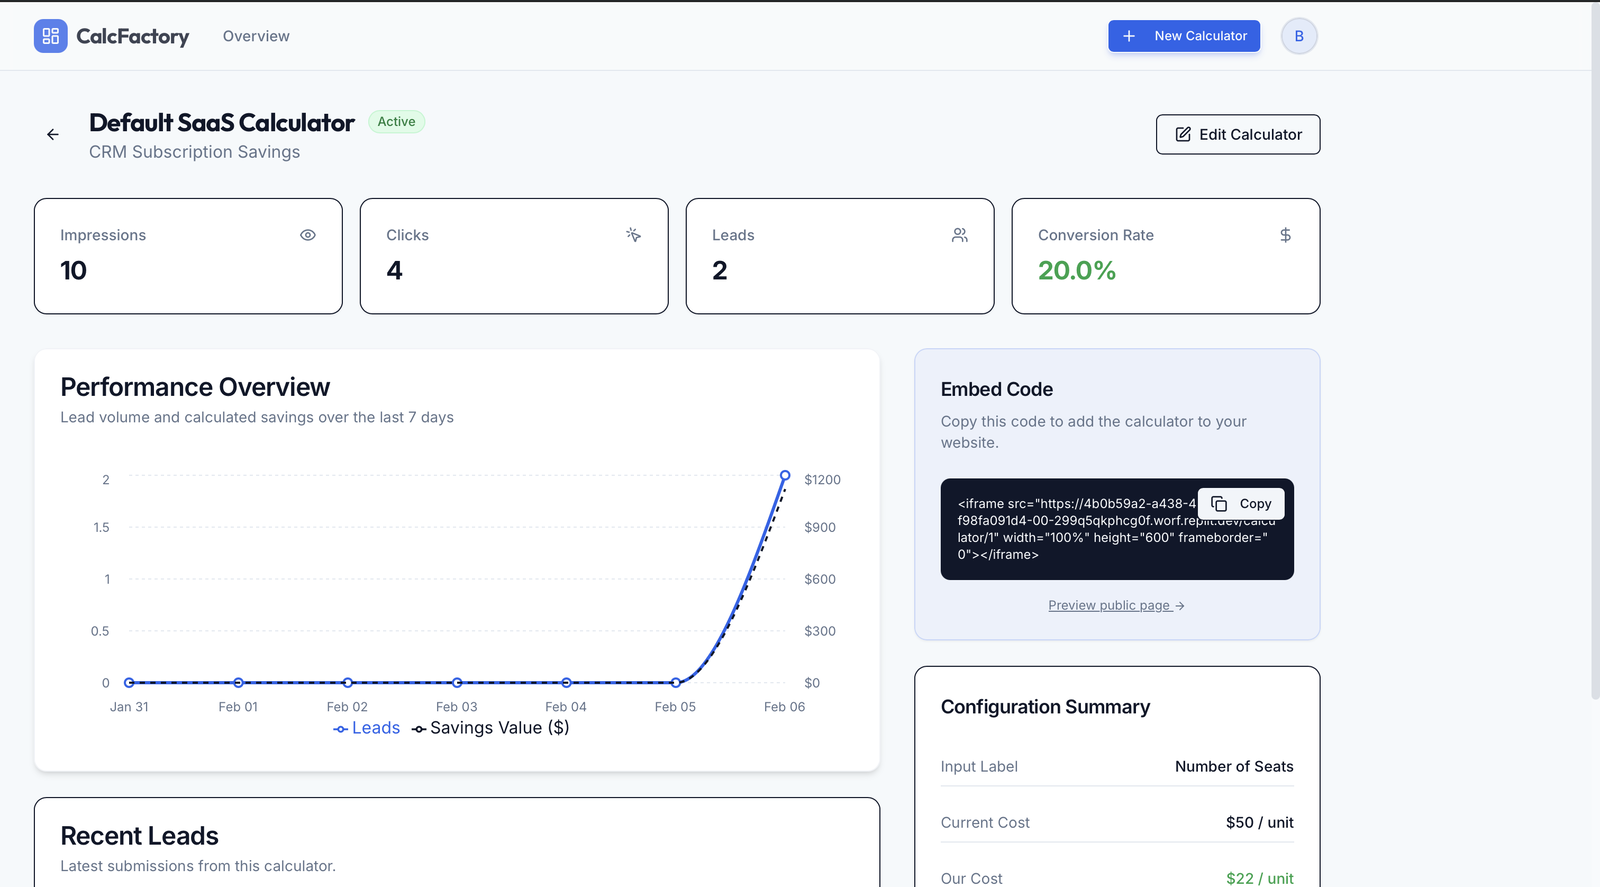Click the CRM Subscription Savings subtitle
The width and height of the screenshot is (1600, 887).
tap(195, 152)
